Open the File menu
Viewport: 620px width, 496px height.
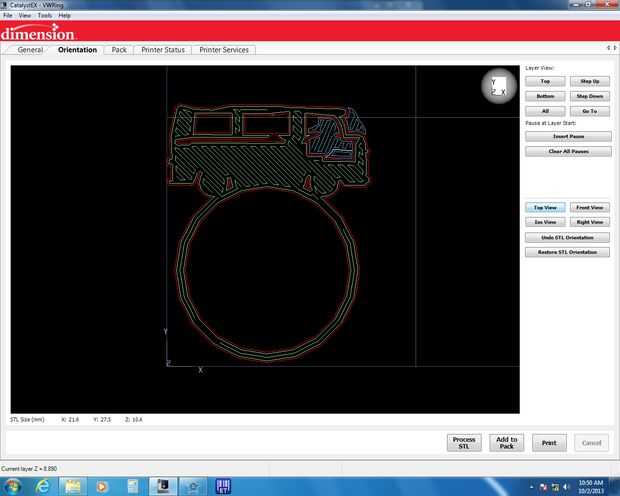point(8,15)
